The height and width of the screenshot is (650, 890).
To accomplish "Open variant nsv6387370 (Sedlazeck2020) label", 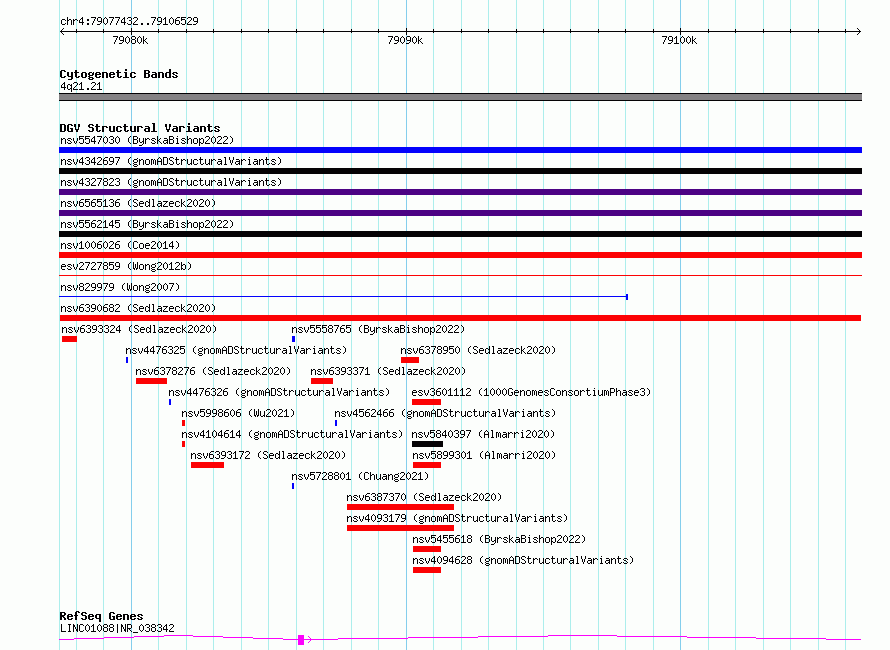I will [424, 497].
